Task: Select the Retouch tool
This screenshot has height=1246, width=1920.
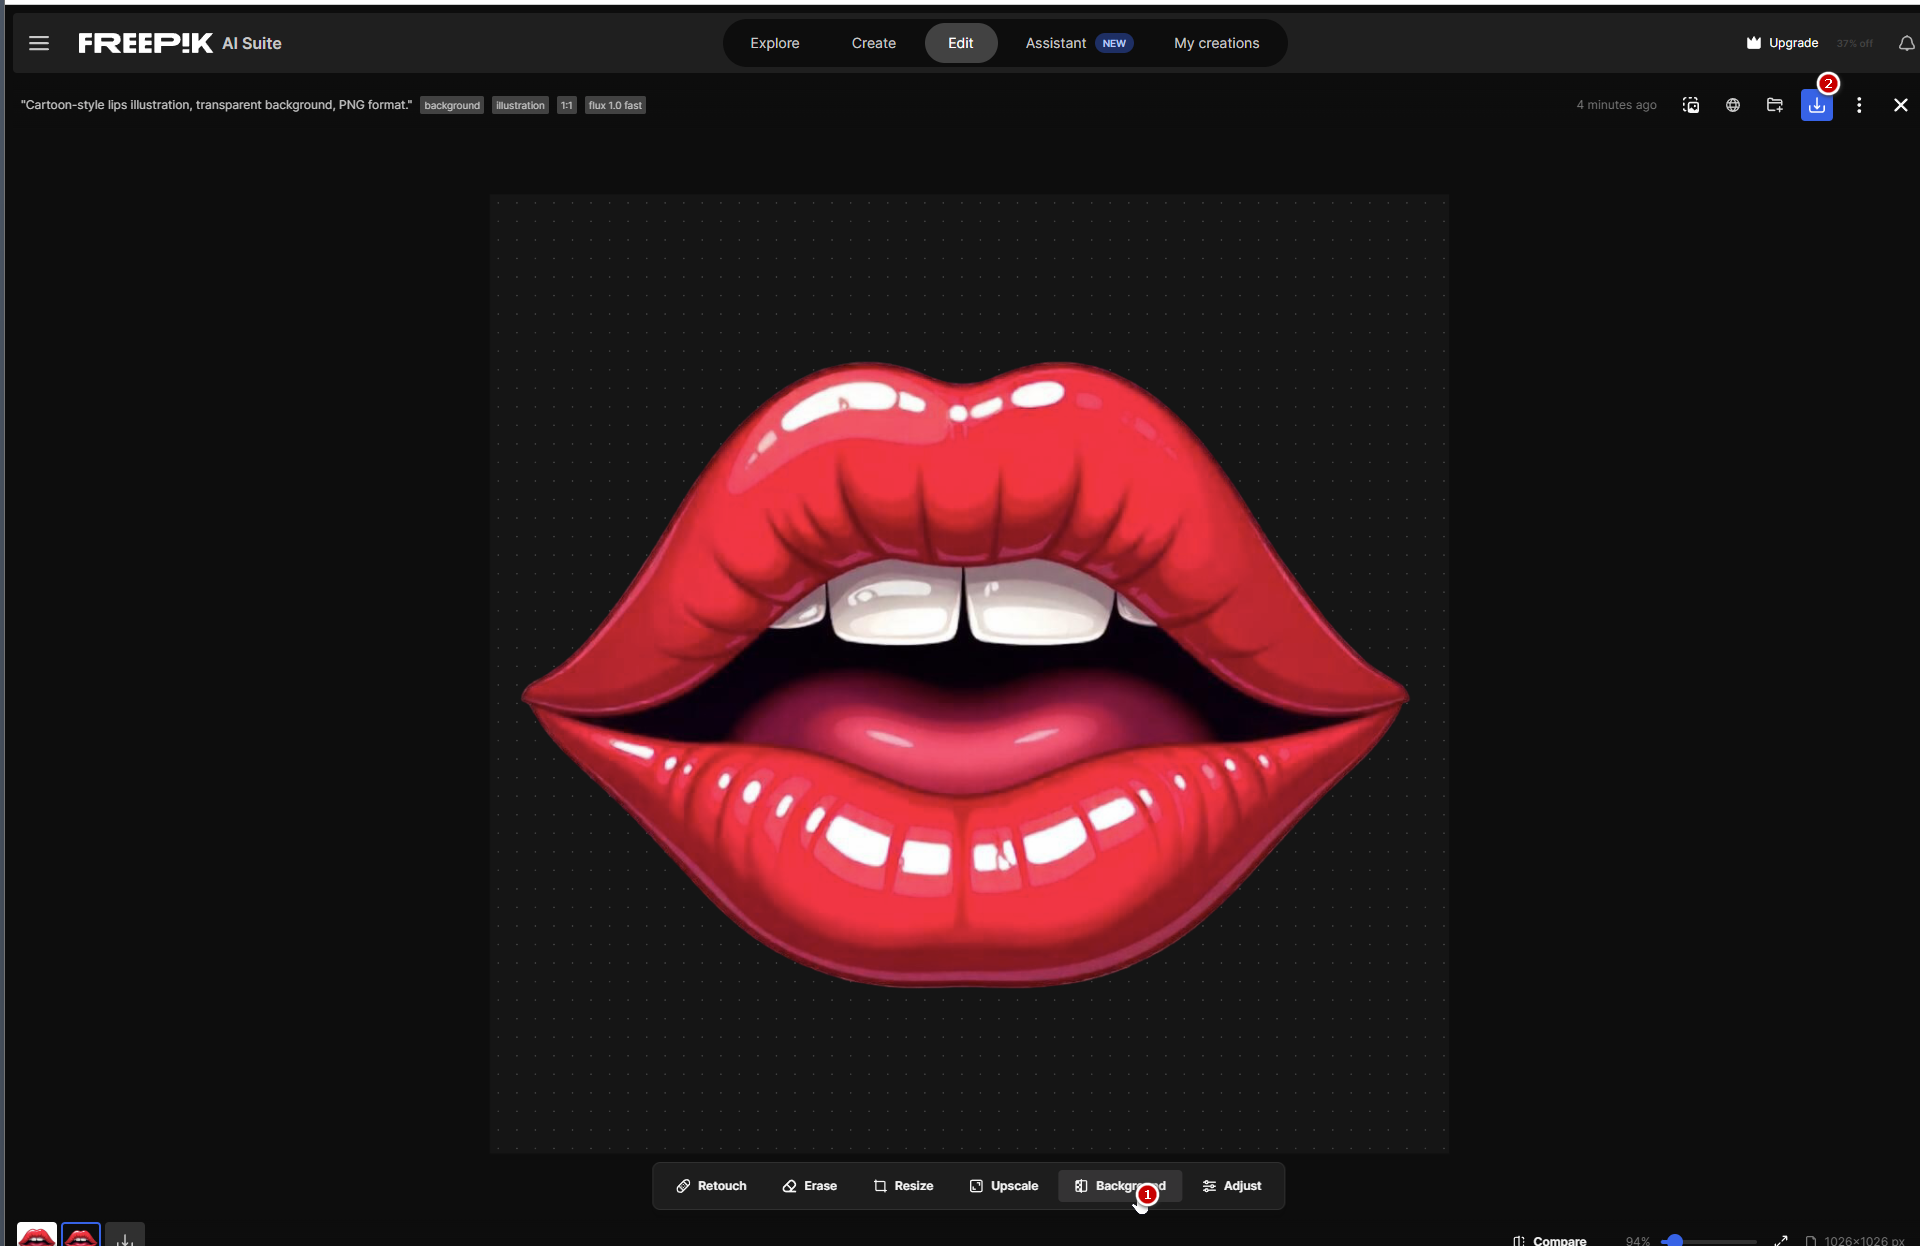Action: click(x=711, y=1186)
